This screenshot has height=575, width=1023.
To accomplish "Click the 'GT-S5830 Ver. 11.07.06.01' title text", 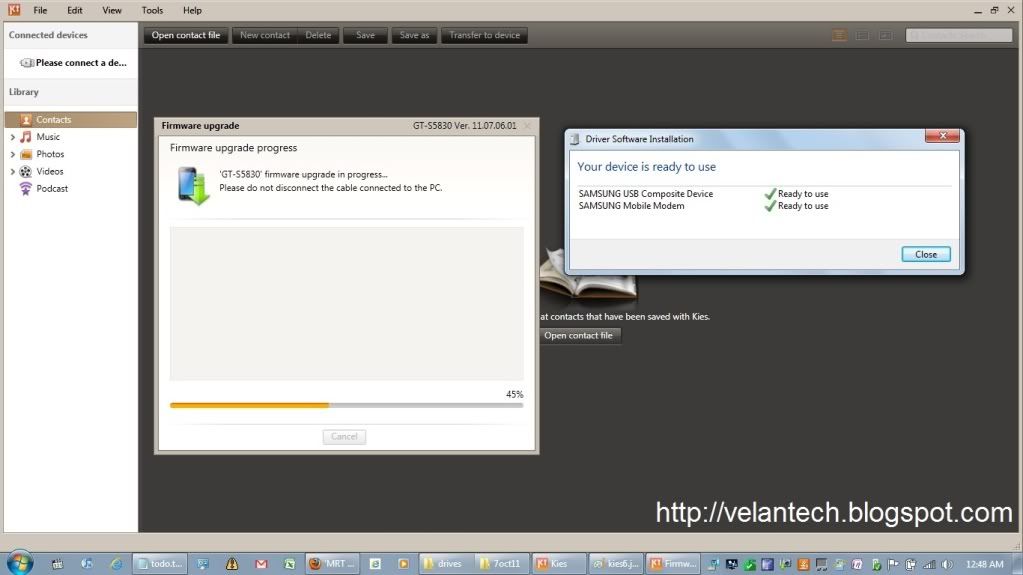I will pyautogui.click(x=464, y=125).
